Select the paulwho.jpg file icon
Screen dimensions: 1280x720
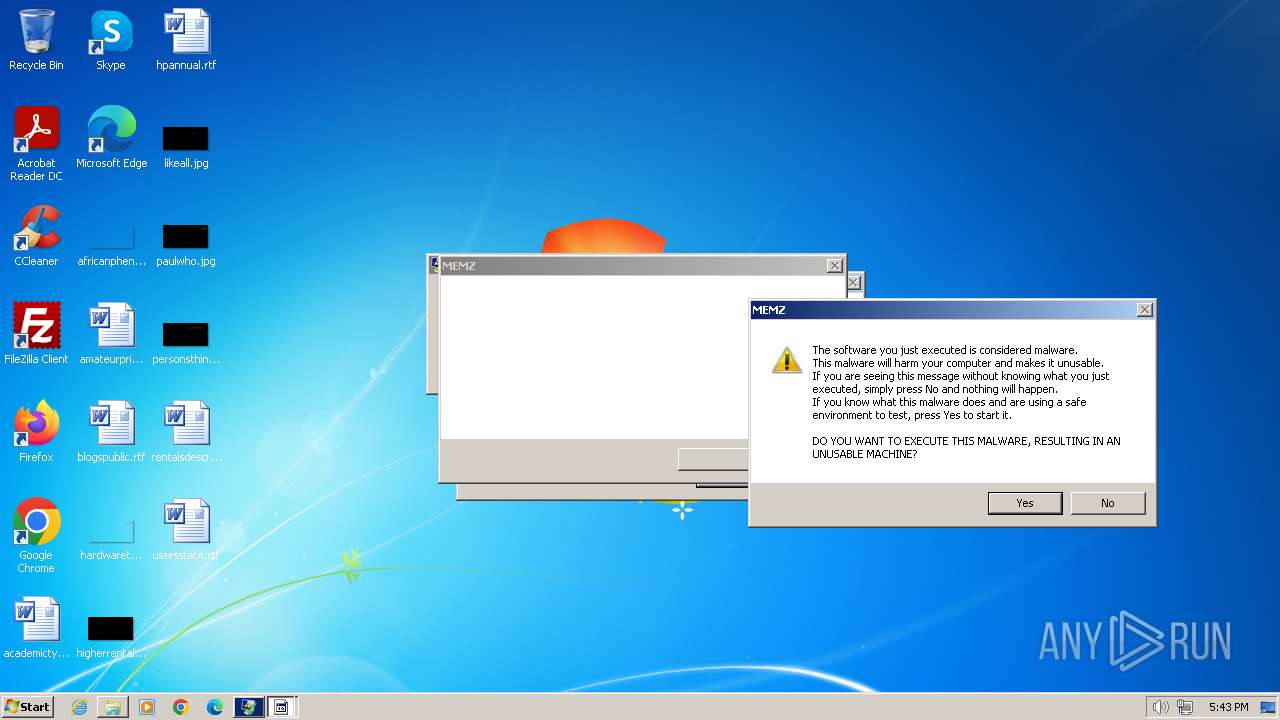click(x=186, y=244)
